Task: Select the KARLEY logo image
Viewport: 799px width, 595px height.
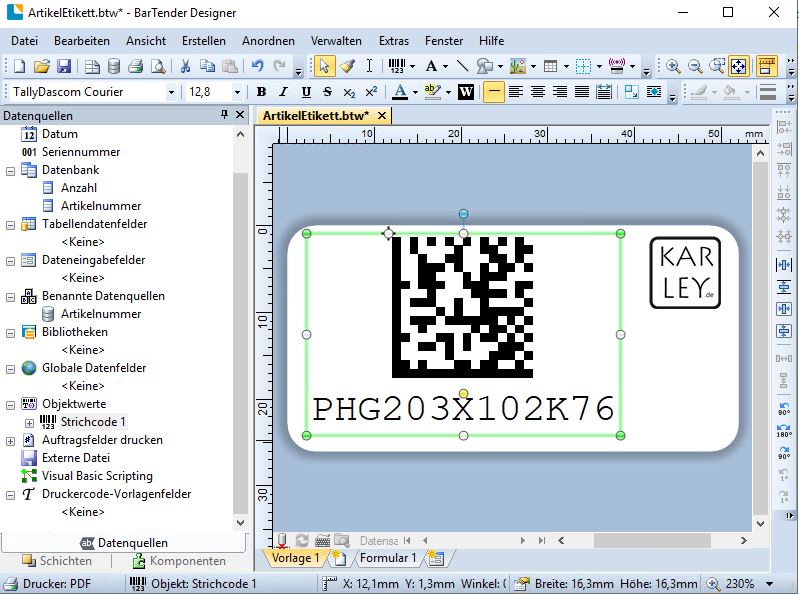Action: click(685, 273)
